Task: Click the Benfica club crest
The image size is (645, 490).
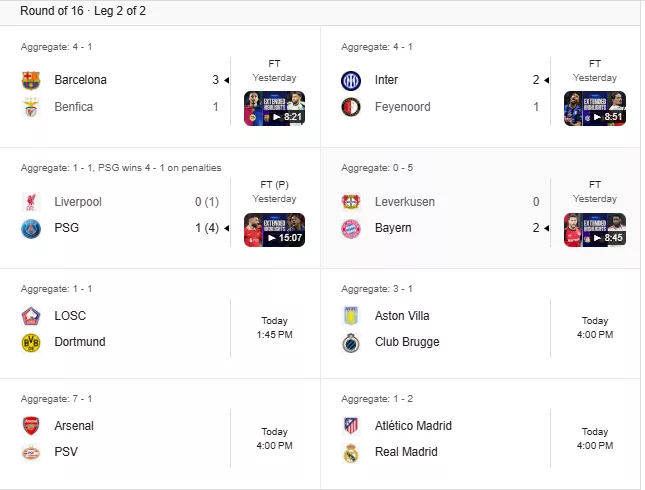Action: click(31, 107)
